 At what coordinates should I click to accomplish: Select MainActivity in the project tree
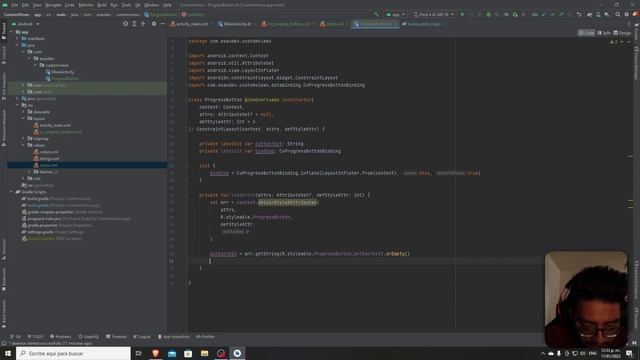pos(62,72)
